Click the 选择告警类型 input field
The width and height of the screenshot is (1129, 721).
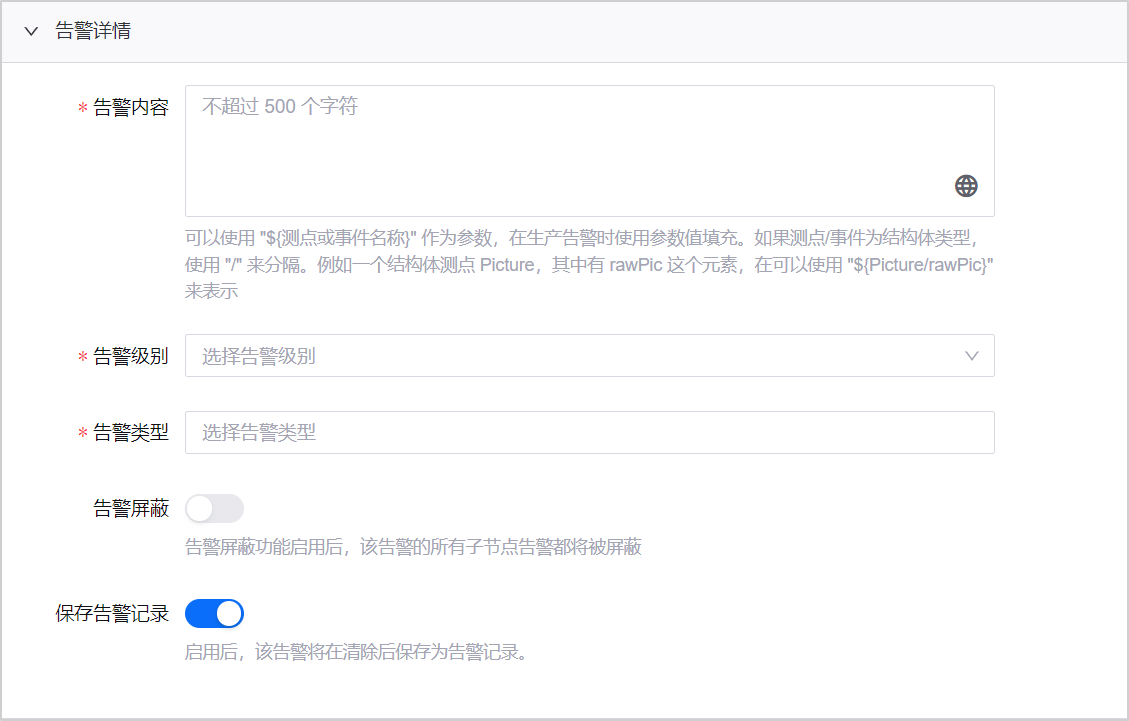click(x=589, y=432)
